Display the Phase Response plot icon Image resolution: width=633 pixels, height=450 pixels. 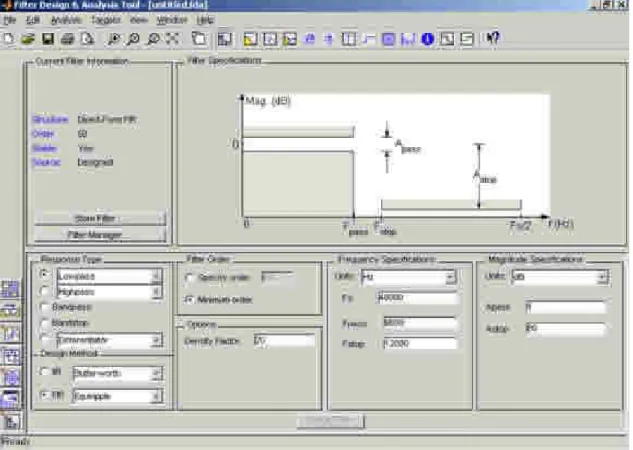point(270,39)
